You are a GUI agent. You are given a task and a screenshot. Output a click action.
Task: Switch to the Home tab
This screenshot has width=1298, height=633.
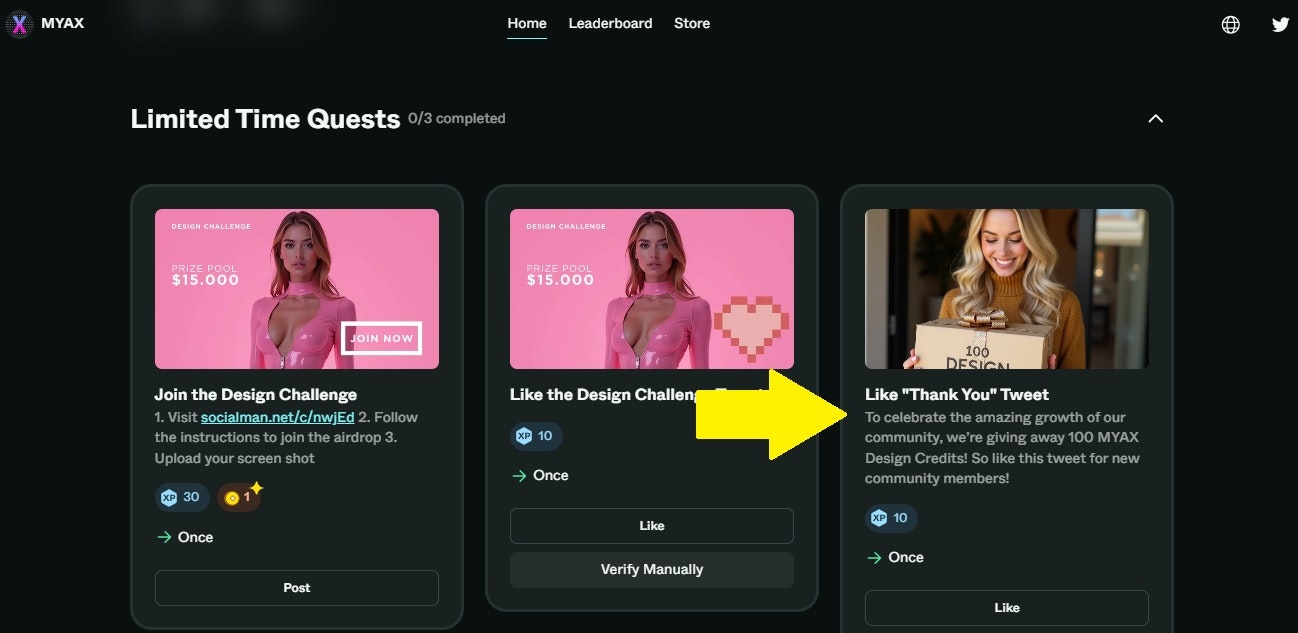click(x=527, y=23)
